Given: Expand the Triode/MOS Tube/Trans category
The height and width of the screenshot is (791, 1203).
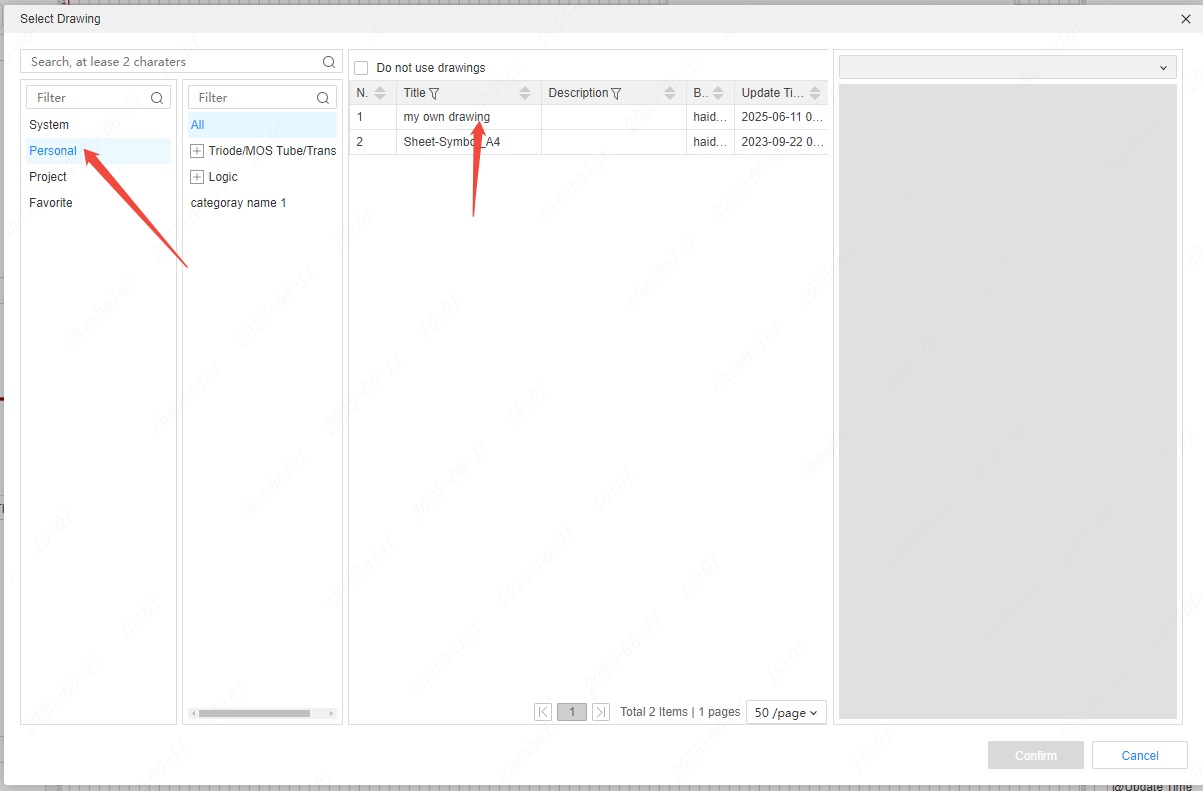Looking at the screenshot, I should point(197,151).
